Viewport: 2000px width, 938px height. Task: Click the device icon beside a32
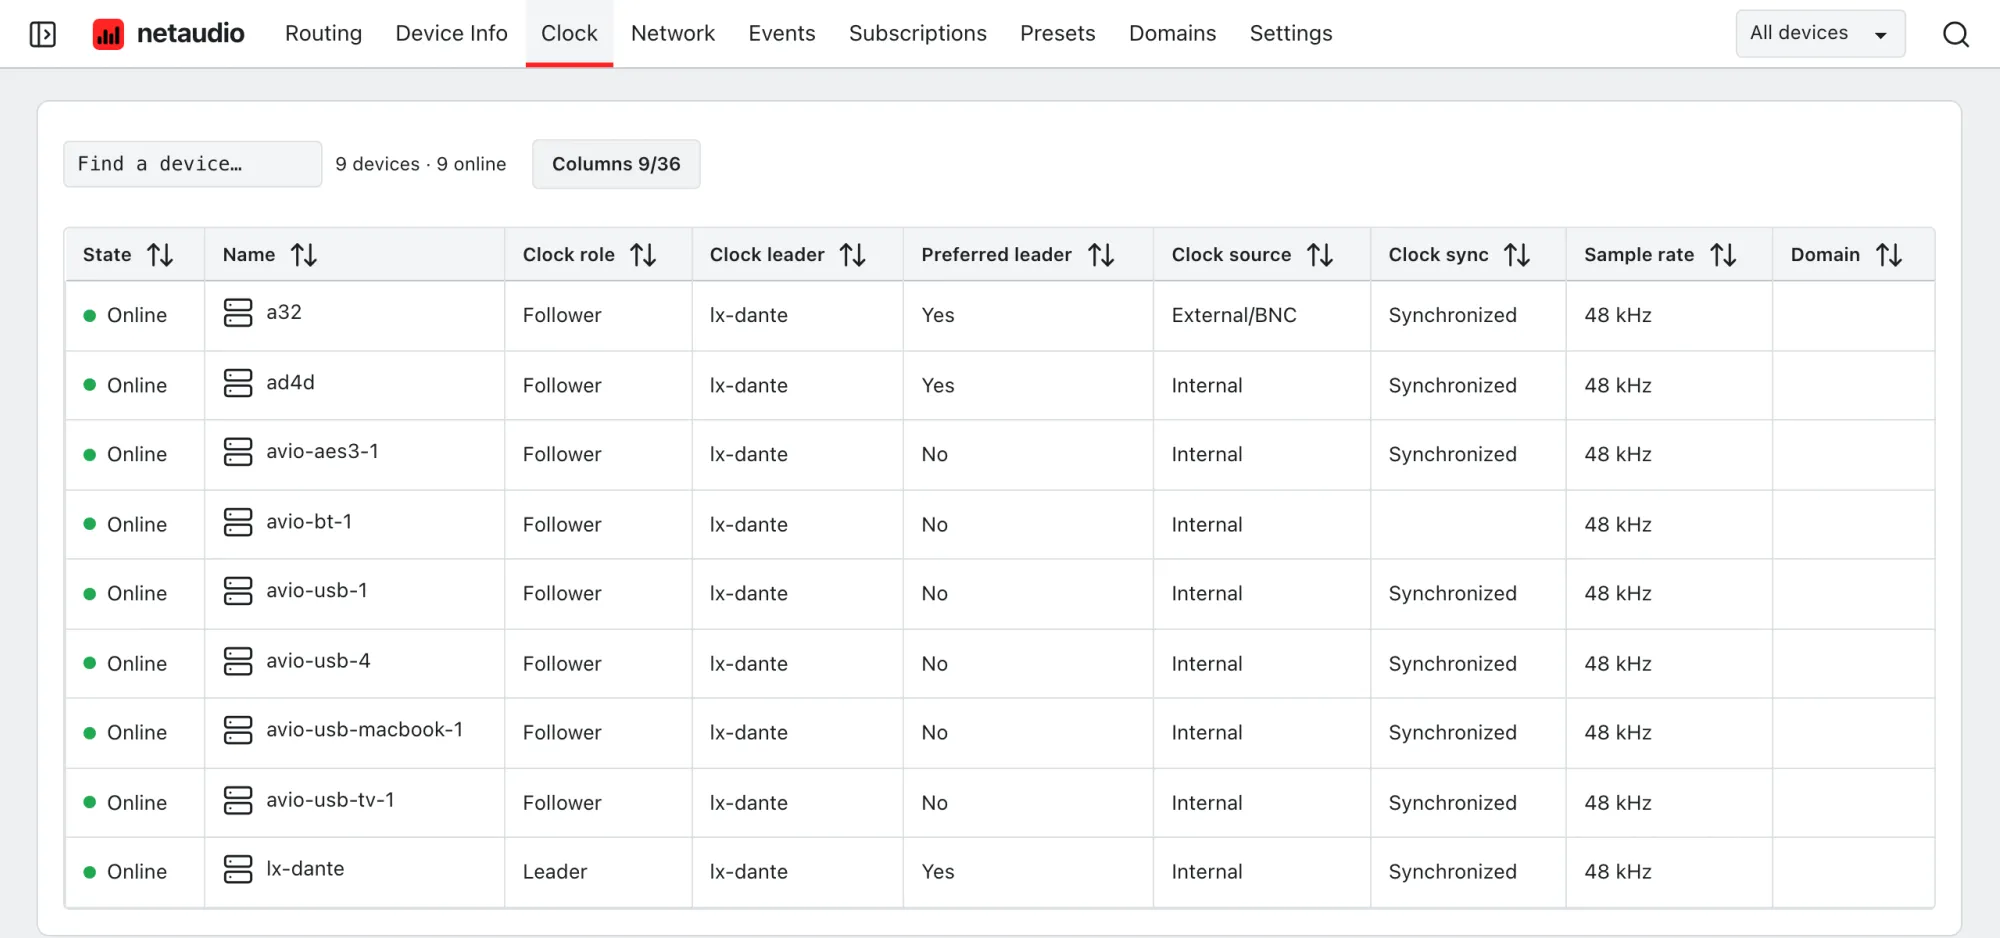238,313
